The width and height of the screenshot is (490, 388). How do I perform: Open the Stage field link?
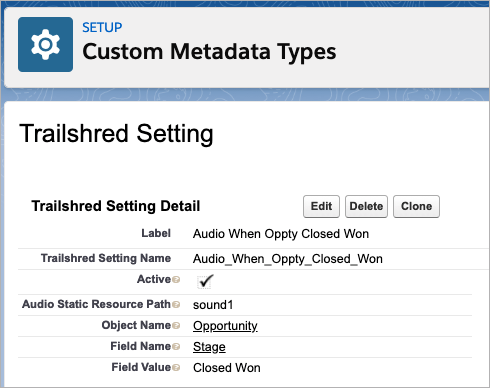[209, 347]
